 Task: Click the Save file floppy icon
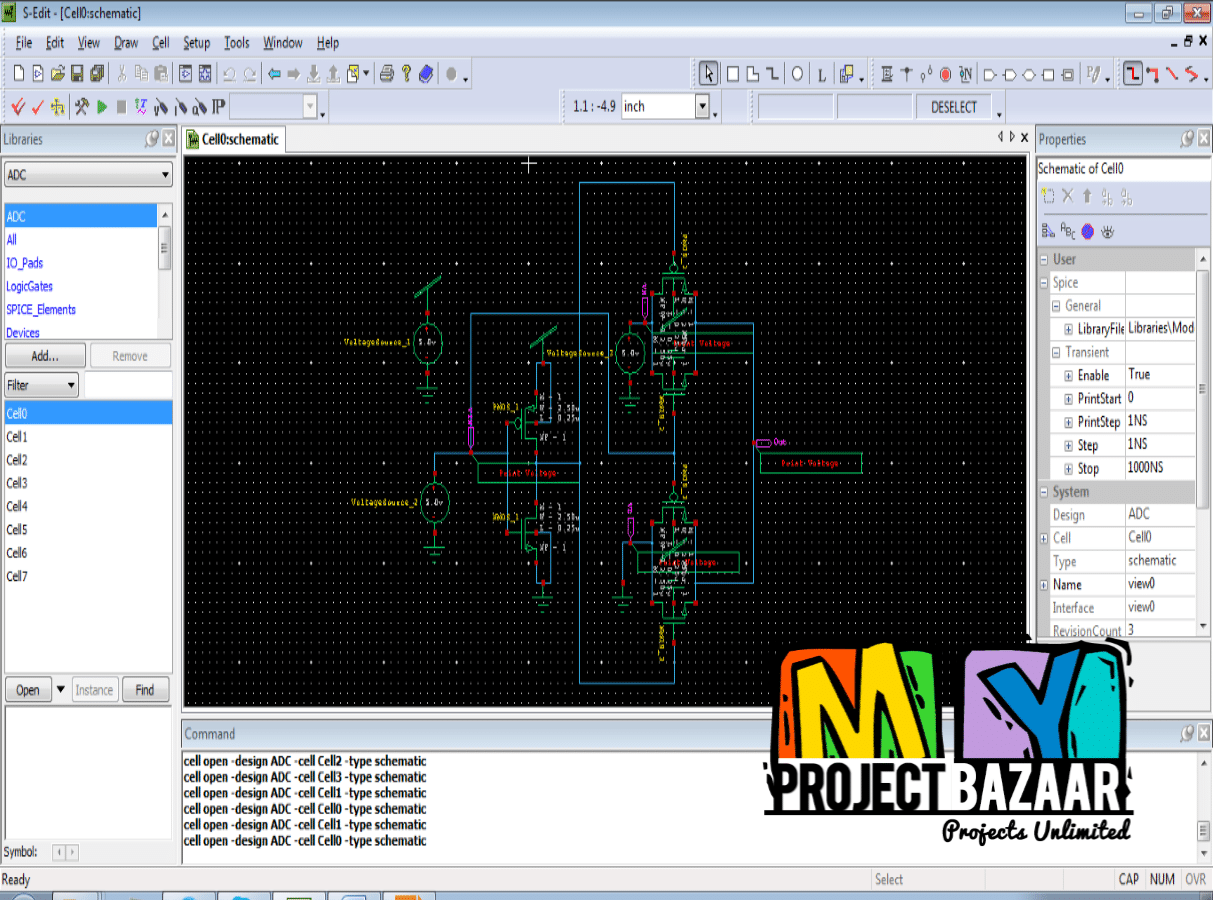click(x=77, y=74)
